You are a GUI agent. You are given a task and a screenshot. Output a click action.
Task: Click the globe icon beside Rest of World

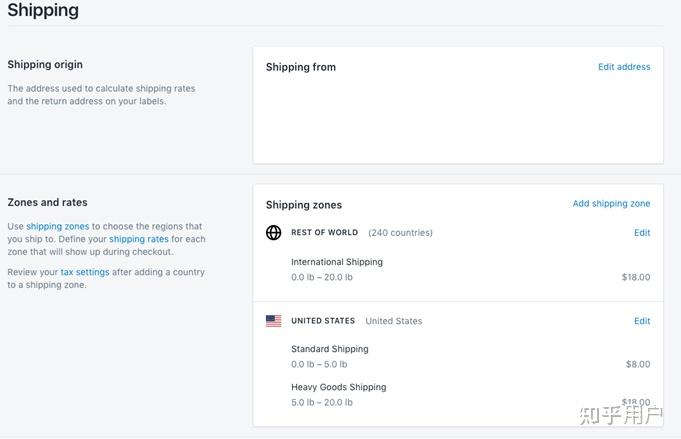[273, 233]
